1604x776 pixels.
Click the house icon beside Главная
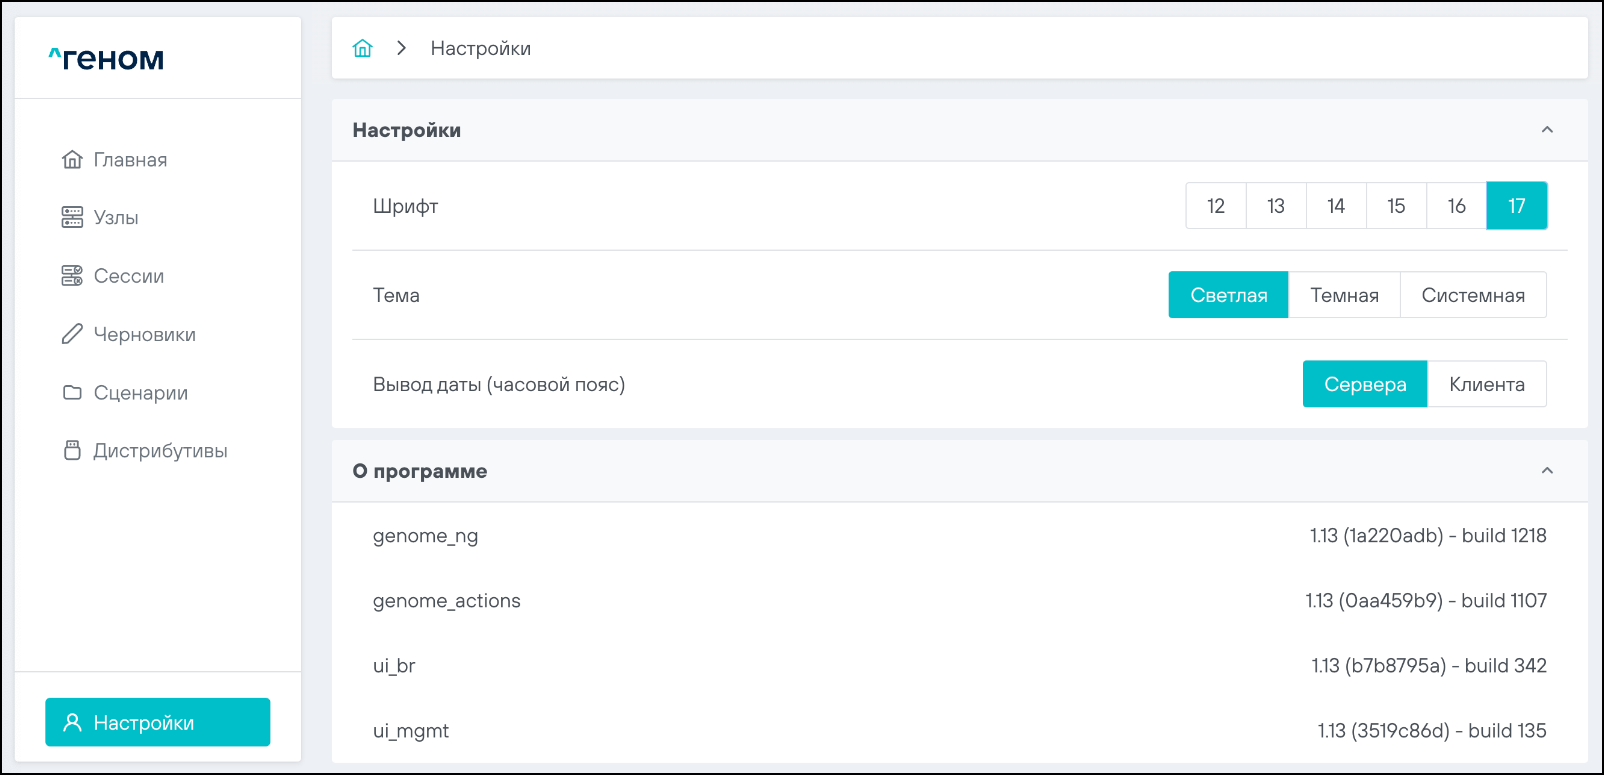coord(72,160)
